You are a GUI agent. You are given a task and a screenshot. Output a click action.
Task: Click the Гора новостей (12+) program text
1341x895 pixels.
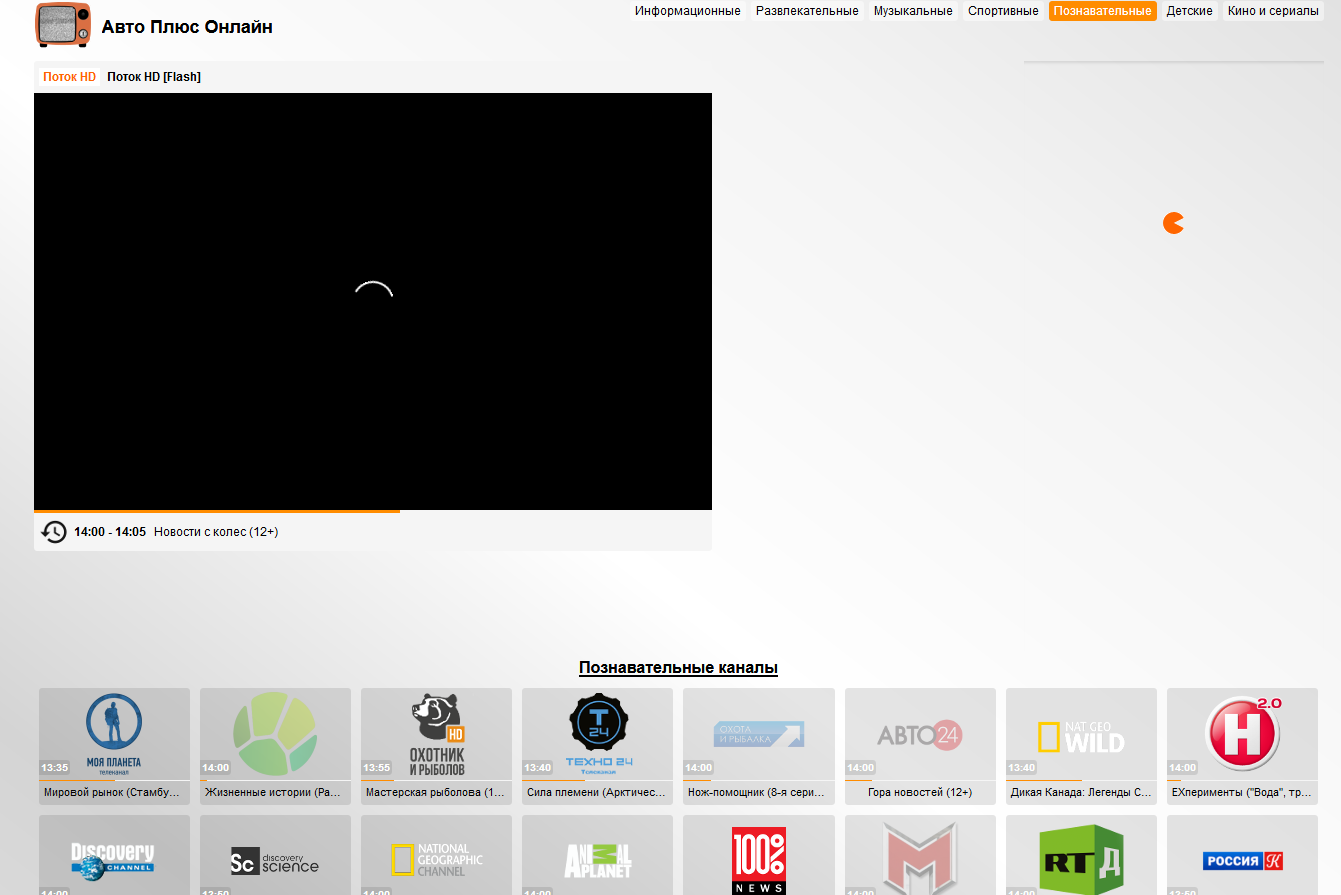919,792
